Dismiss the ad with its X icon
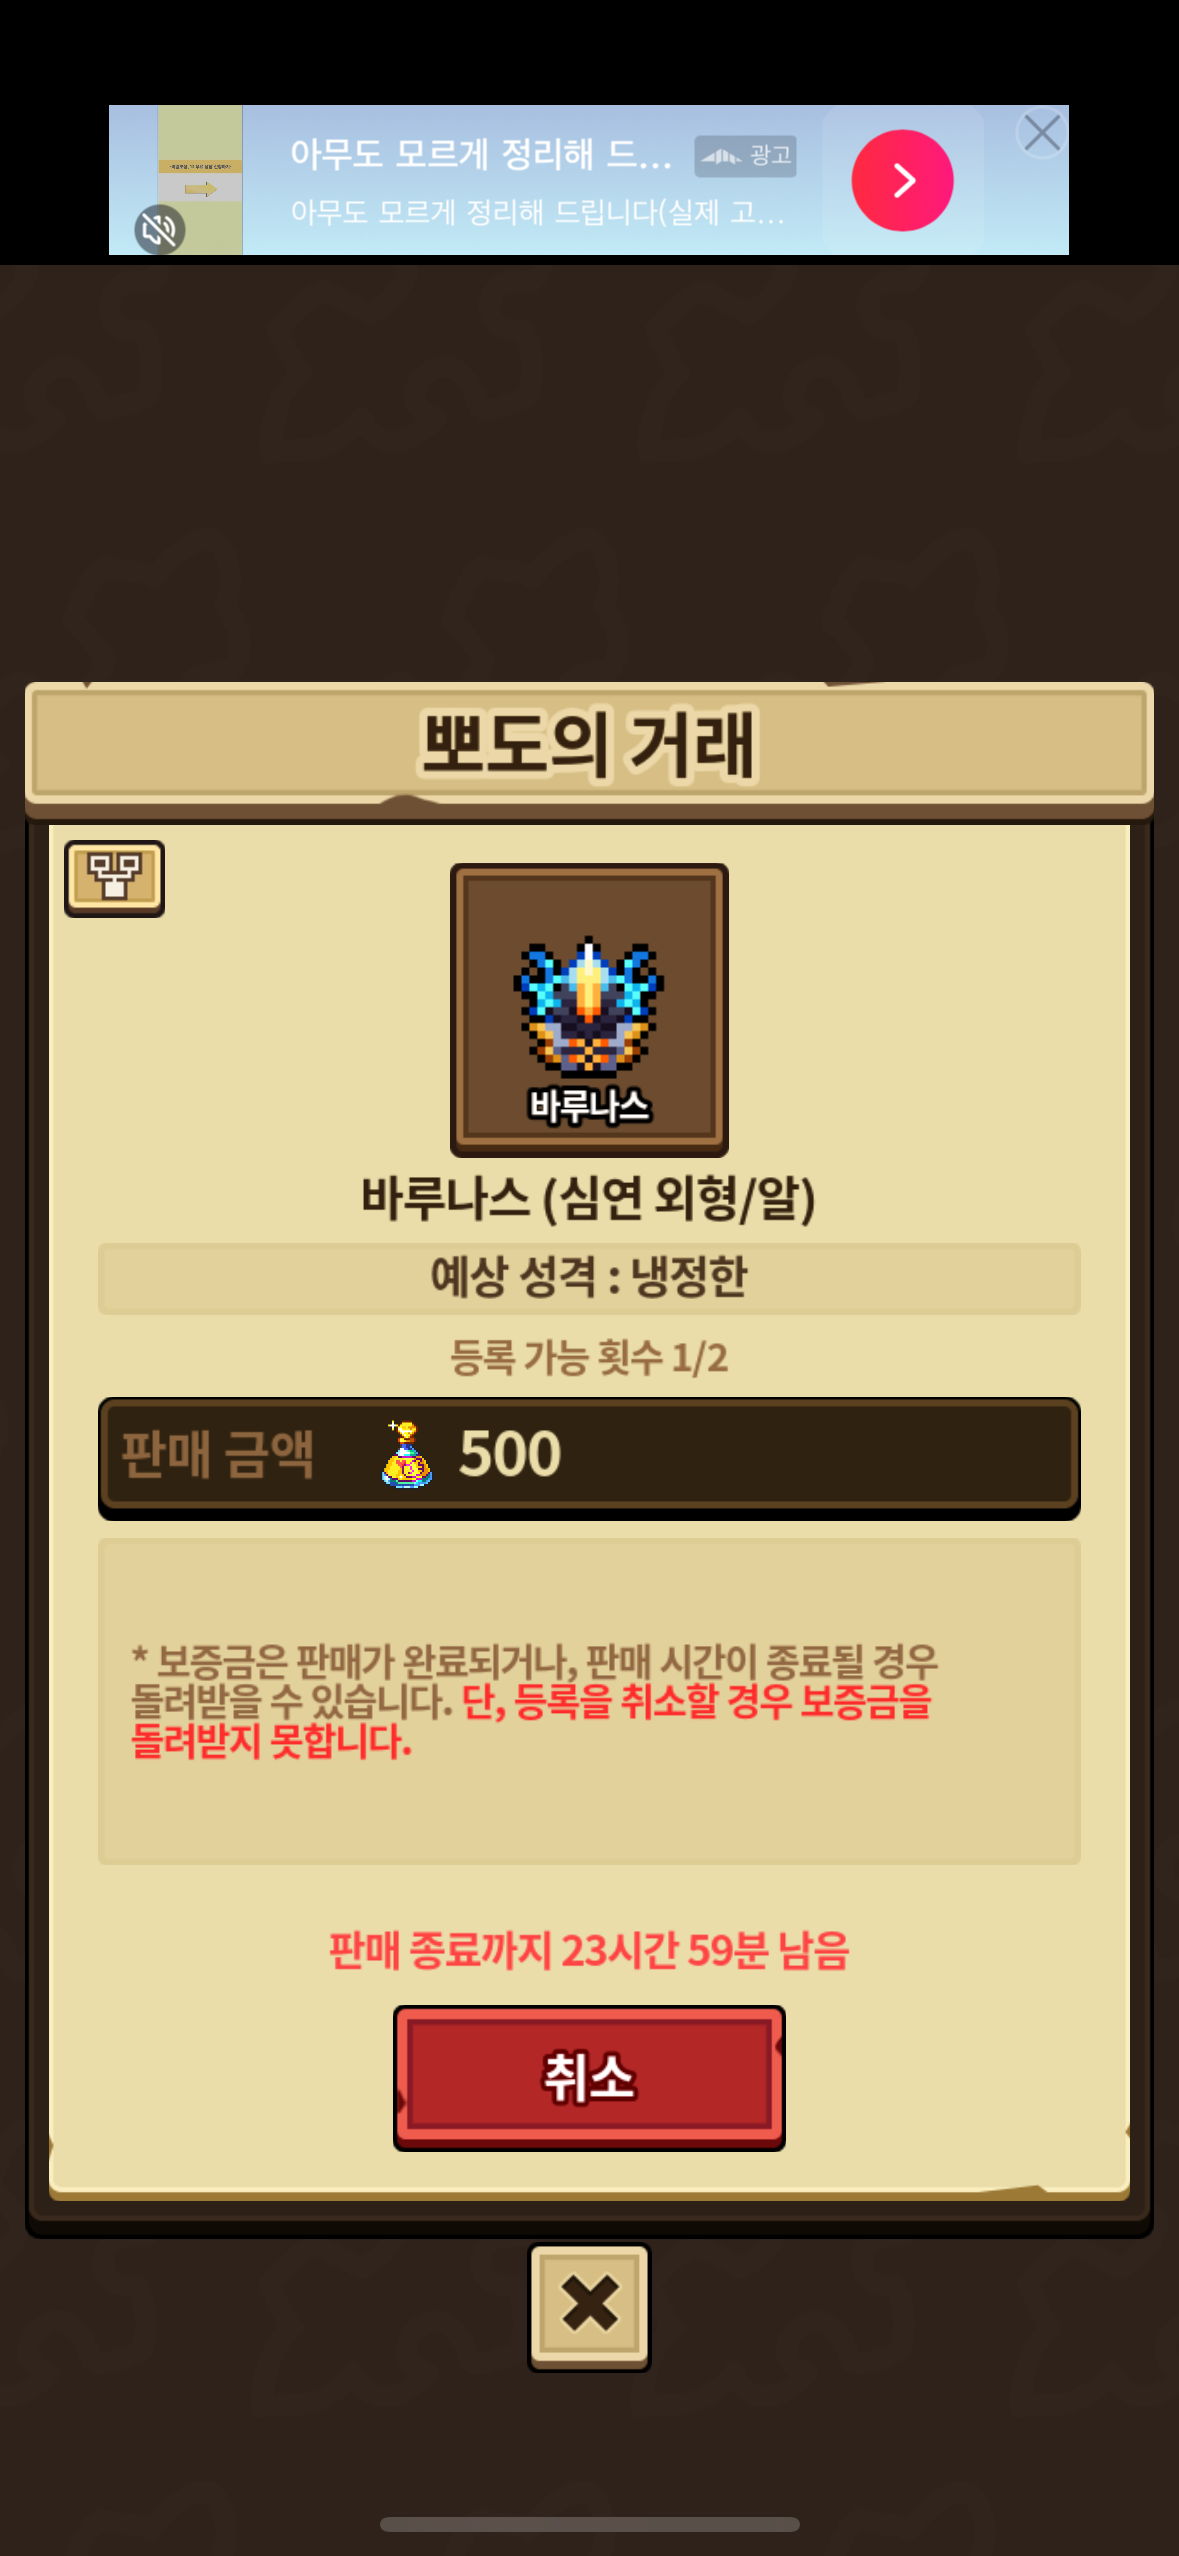Image resolution: width=1179 pixels, height=2556 pixels. pos(1042,133)
